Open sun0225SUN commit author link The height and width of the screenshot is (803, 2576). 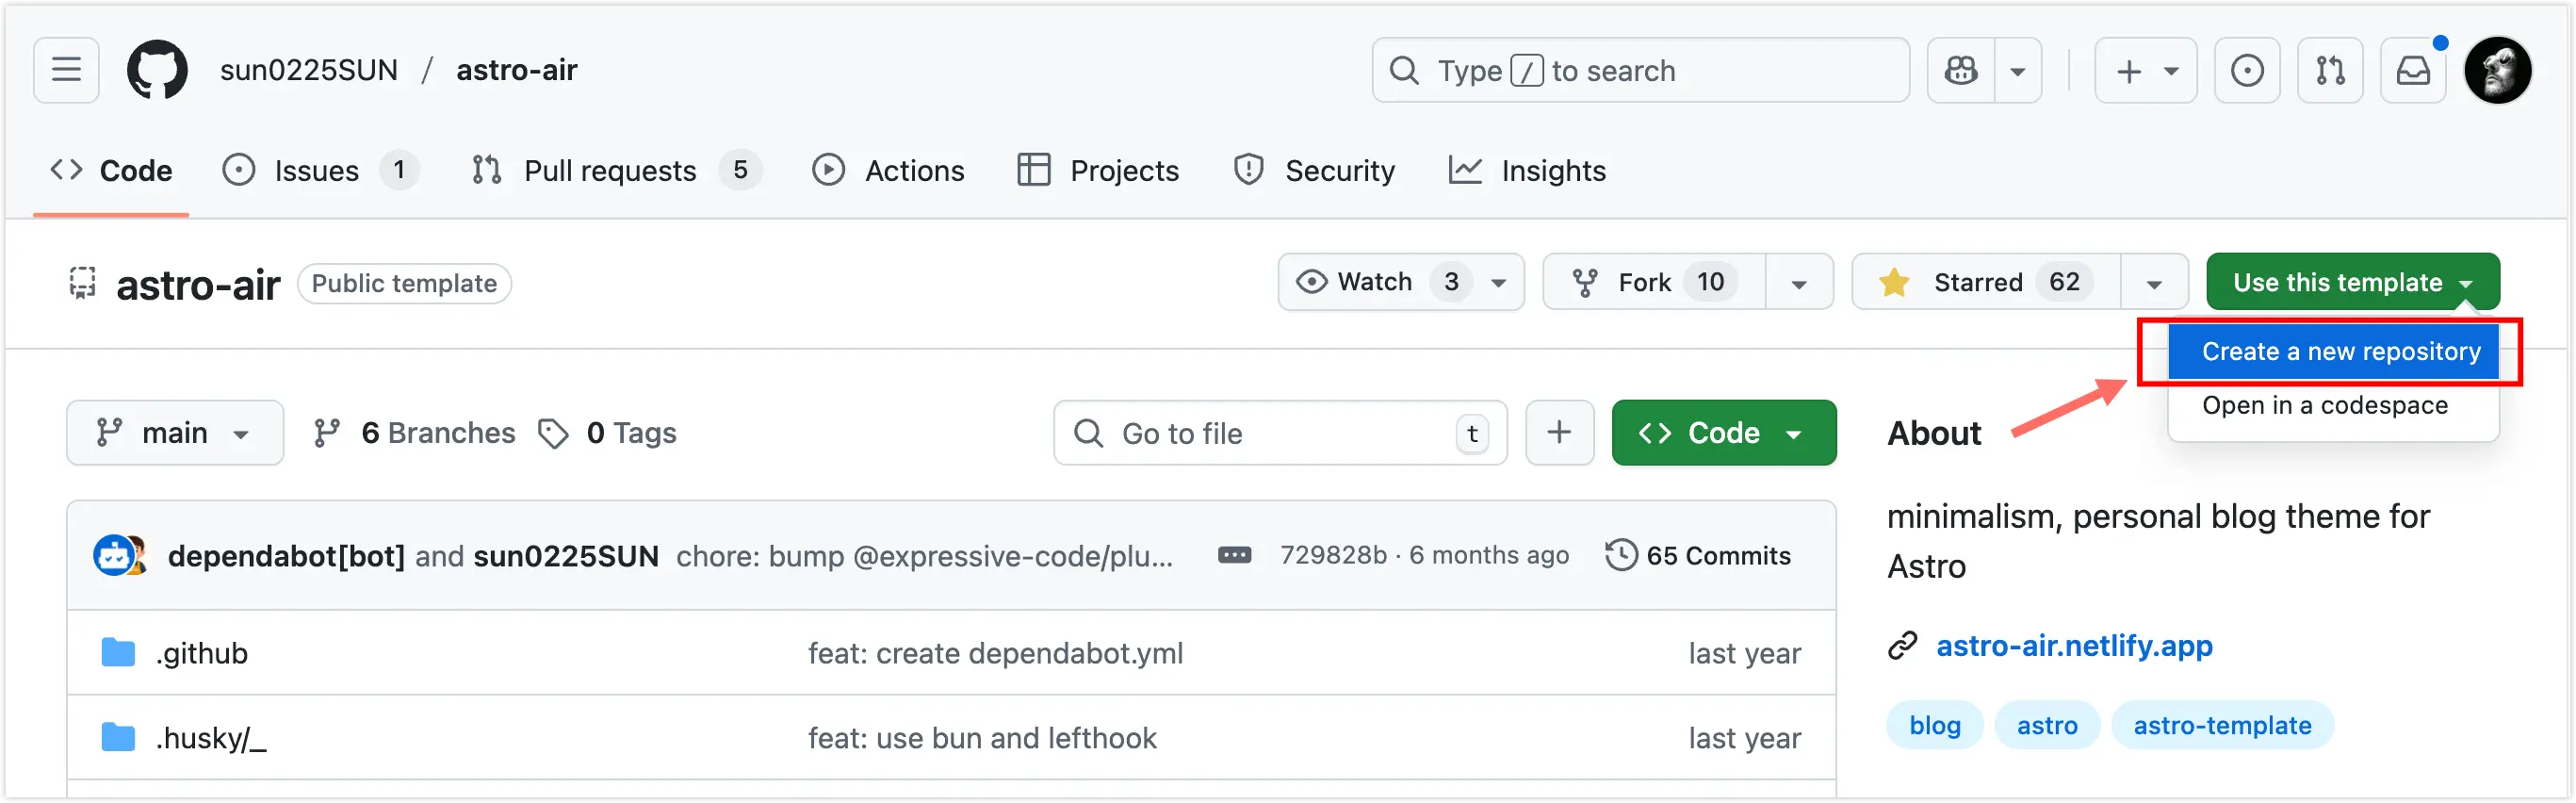pyautogui.click(x=566, y=555)
